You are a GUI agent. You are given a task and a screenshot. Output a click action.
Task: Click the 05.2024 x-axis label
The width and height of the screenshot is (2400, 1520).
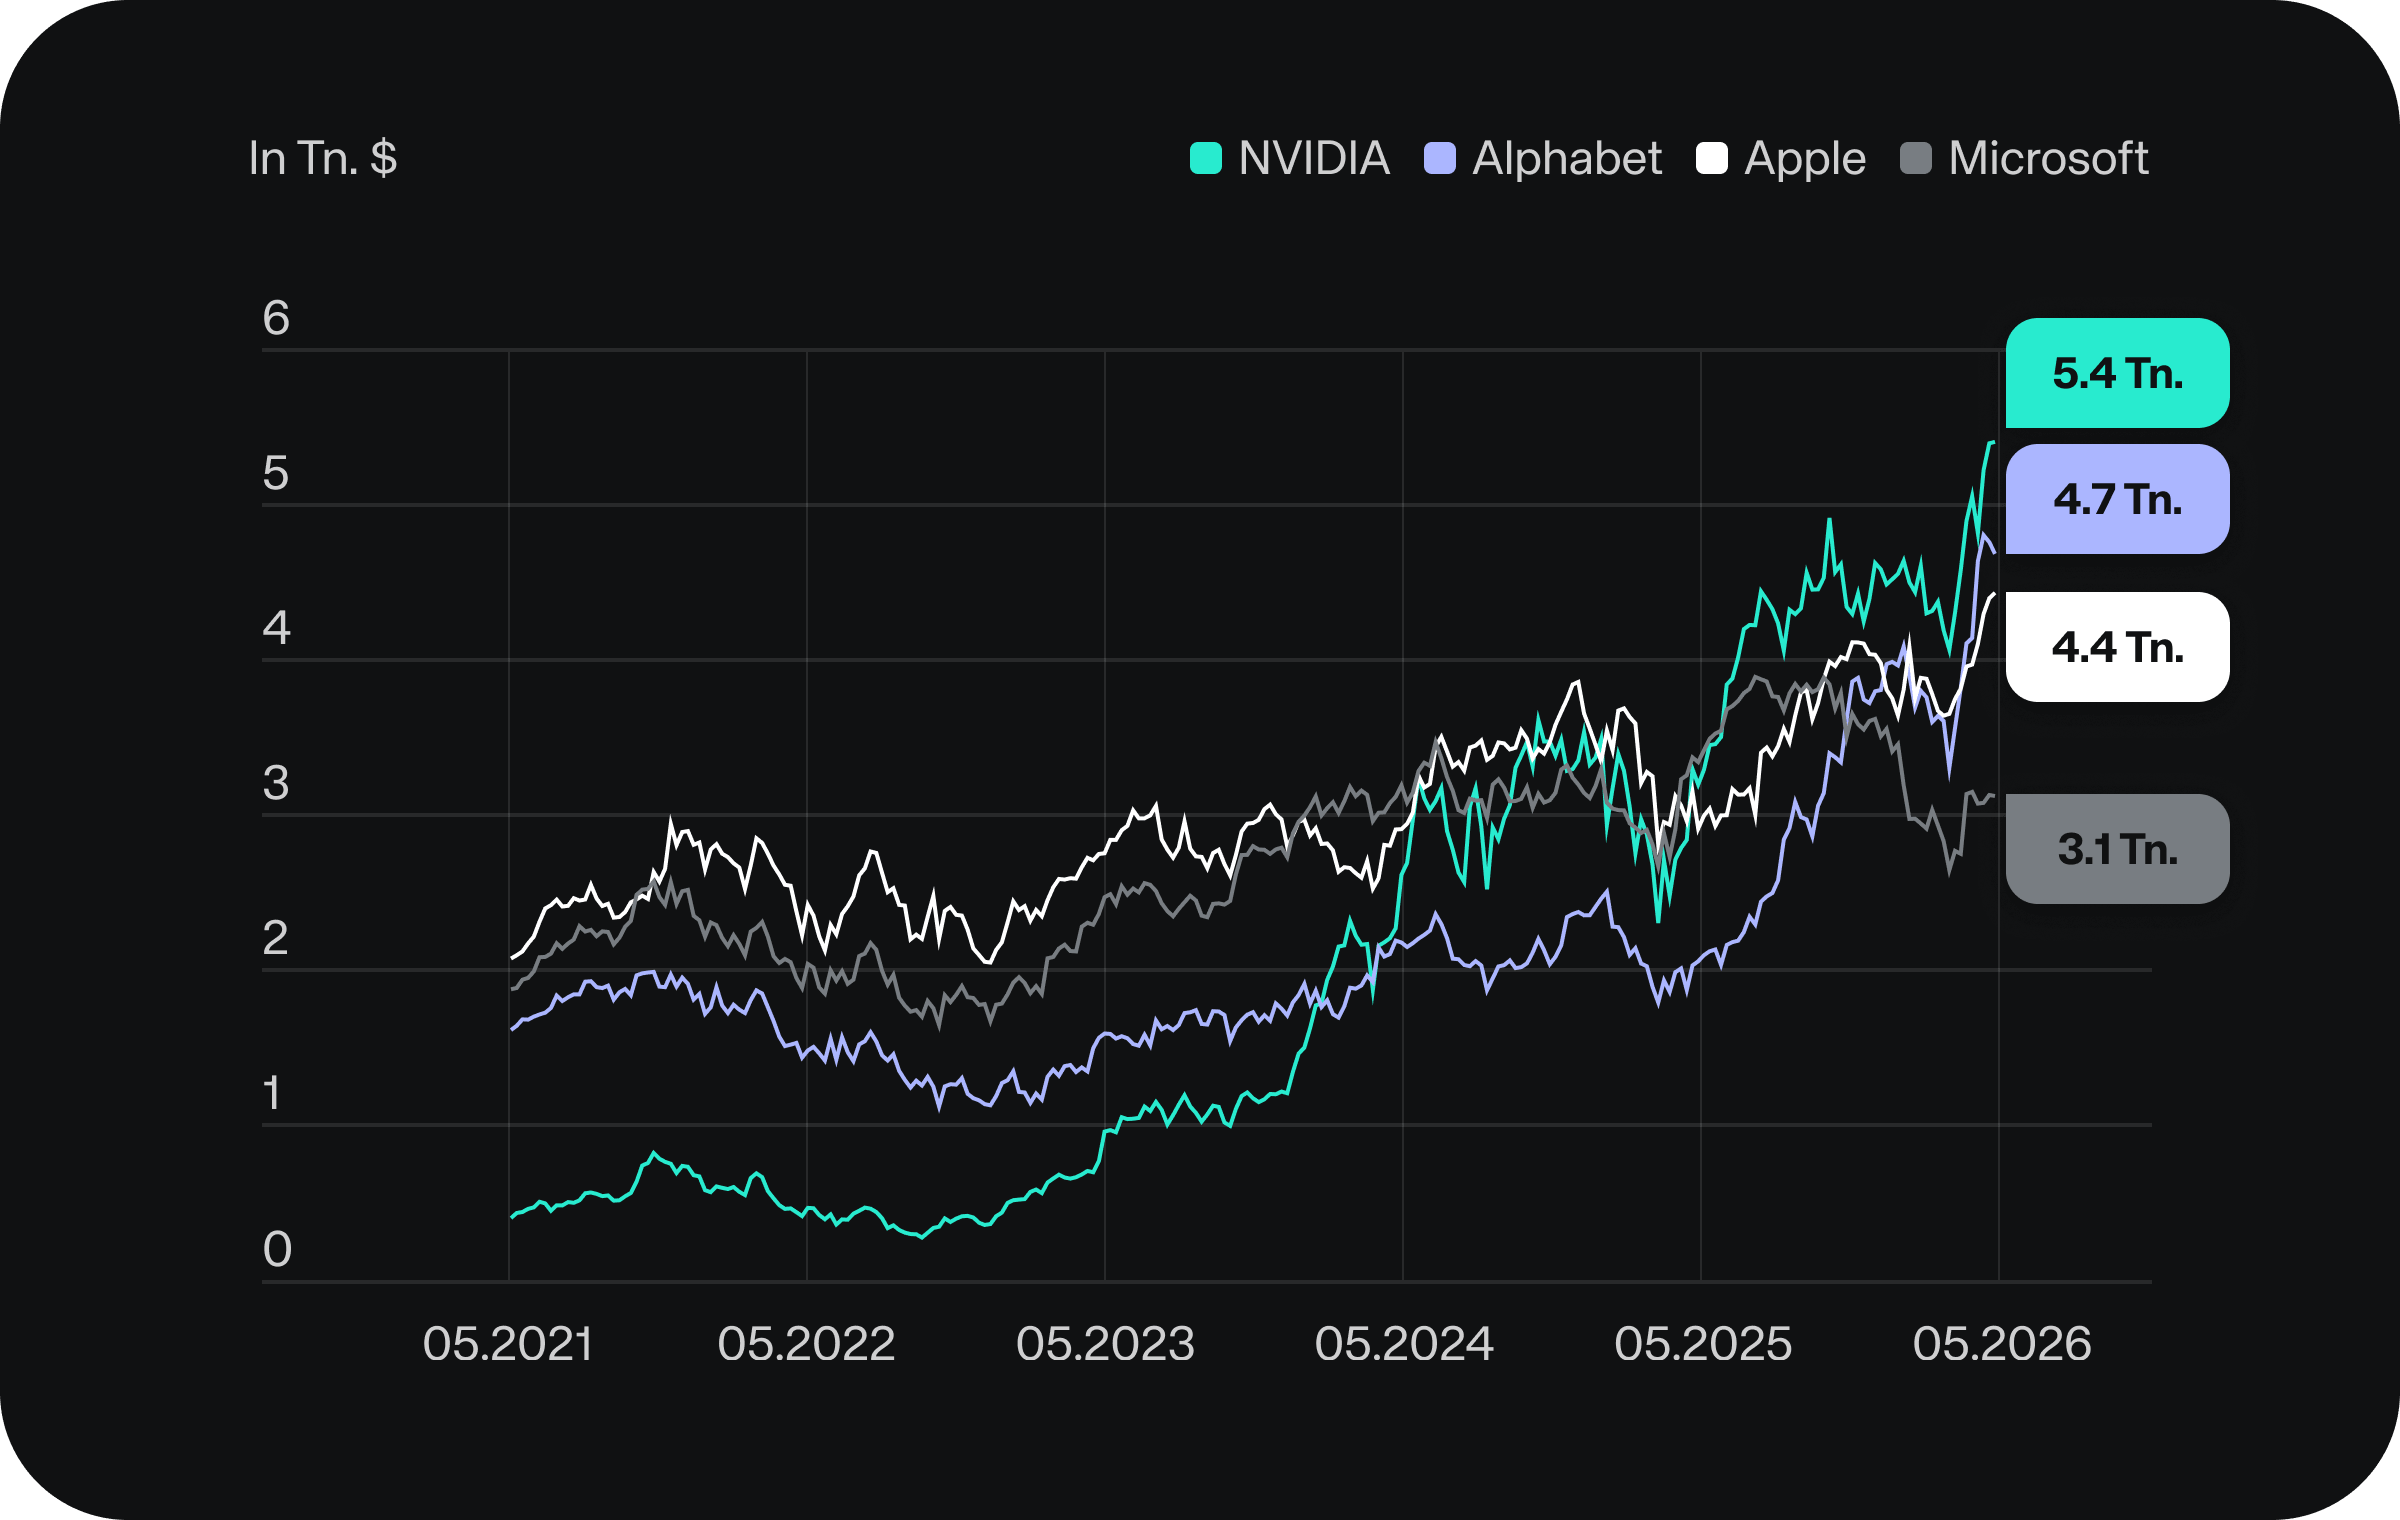pyautogui.click(x=1404, y=1343)
